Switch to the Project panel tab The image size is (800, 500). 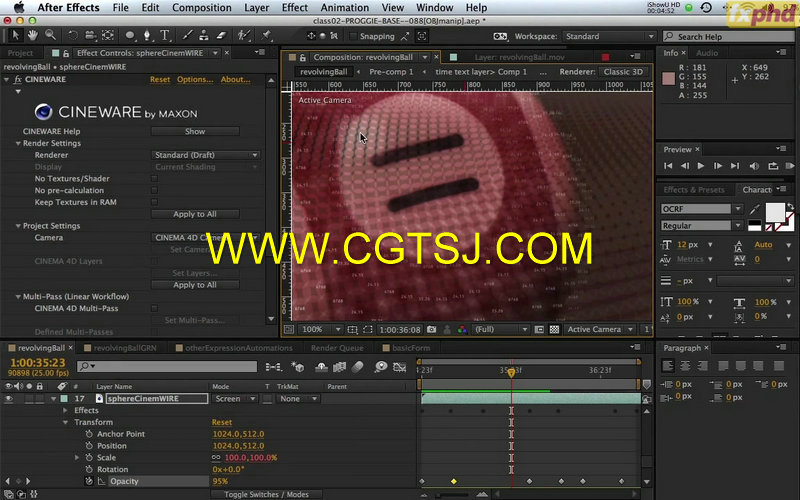coord(20,53)
